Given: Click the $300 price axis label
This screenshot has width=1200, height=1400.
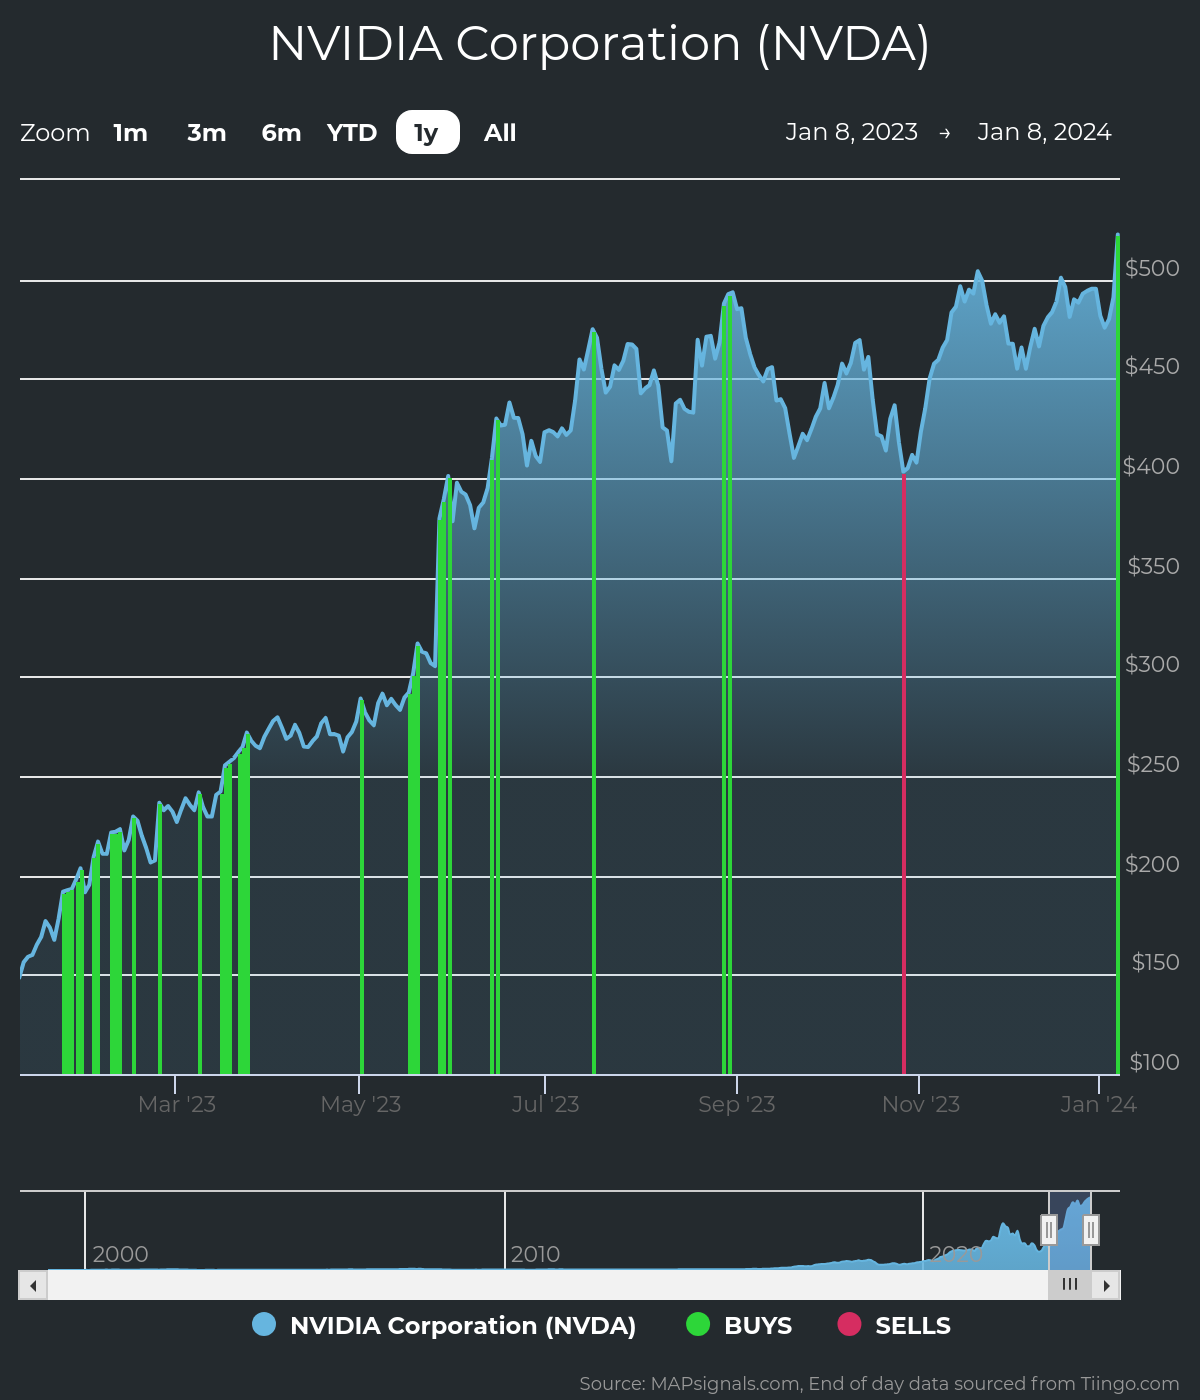Looking at the screenshot, I should click(1152, 664).
